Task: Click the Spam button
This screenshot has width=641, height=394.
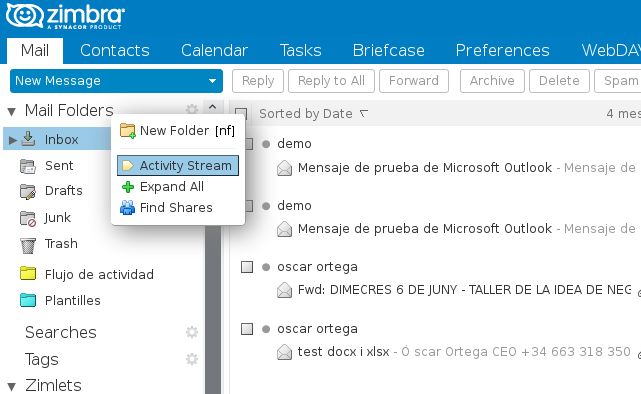Action: coord(618,81)
